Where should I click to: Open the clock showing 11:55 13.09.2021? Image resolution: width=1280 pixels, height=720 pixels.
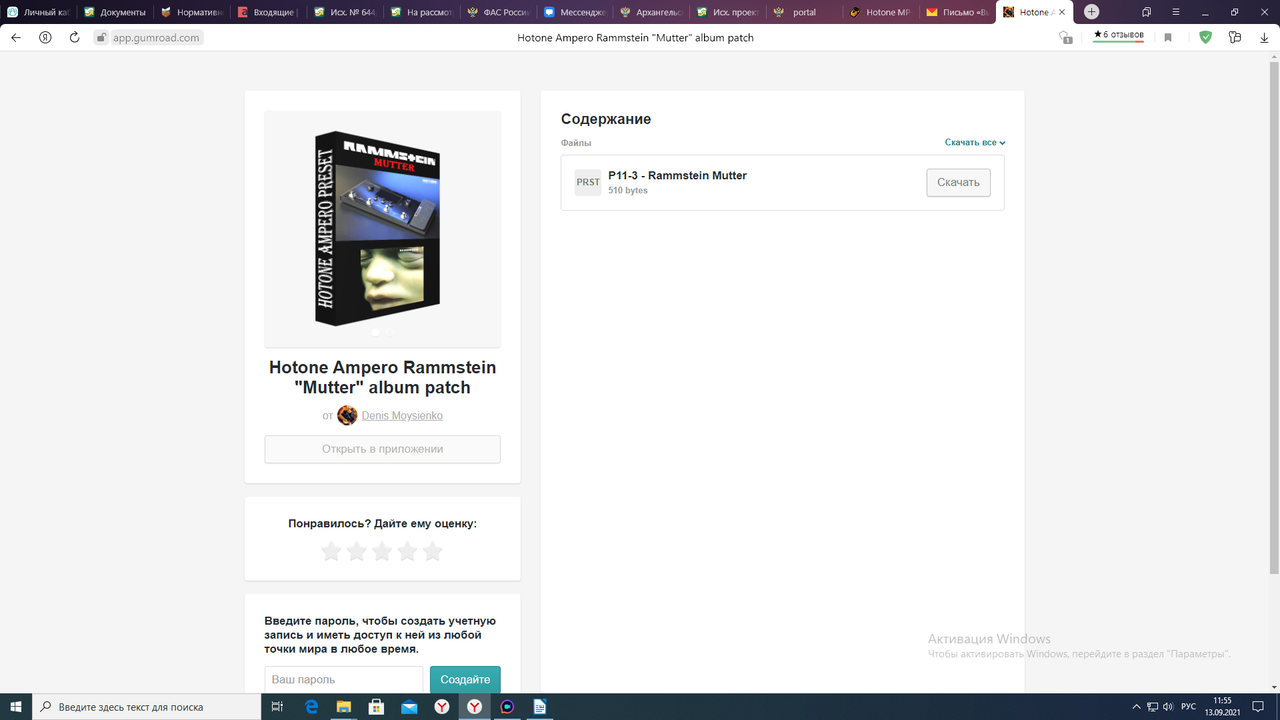[1223, 706]
